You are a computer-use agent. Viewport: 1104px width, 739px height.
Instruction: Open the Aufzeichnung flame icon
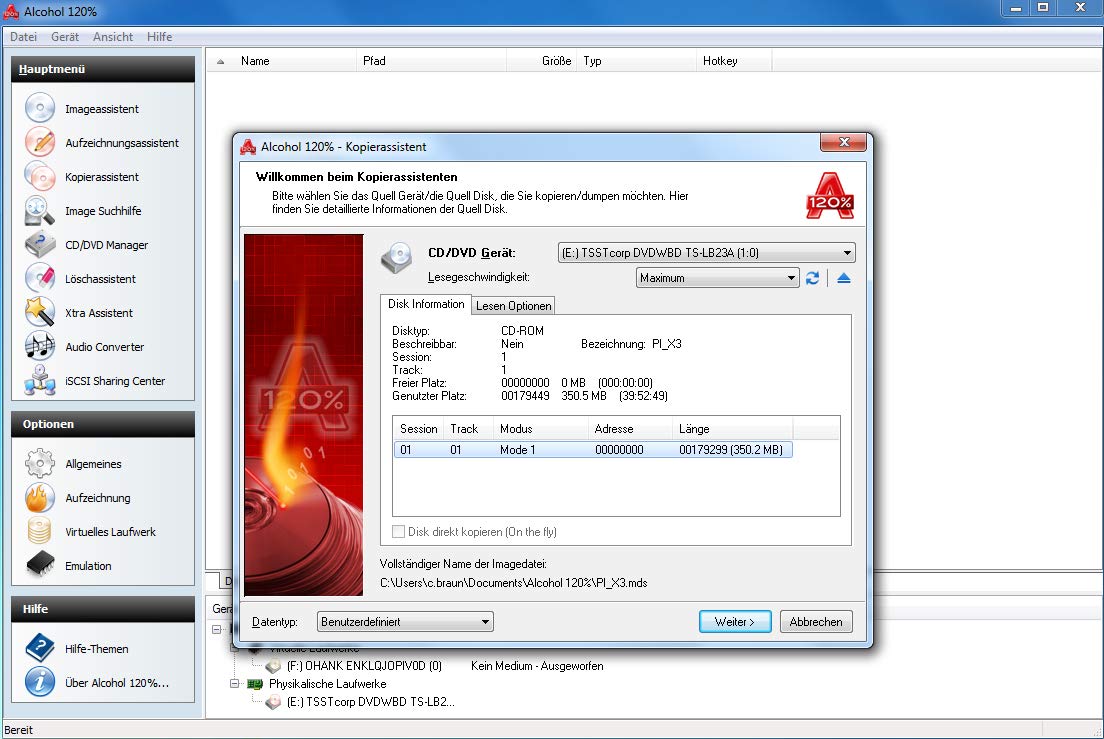point(39,498)
